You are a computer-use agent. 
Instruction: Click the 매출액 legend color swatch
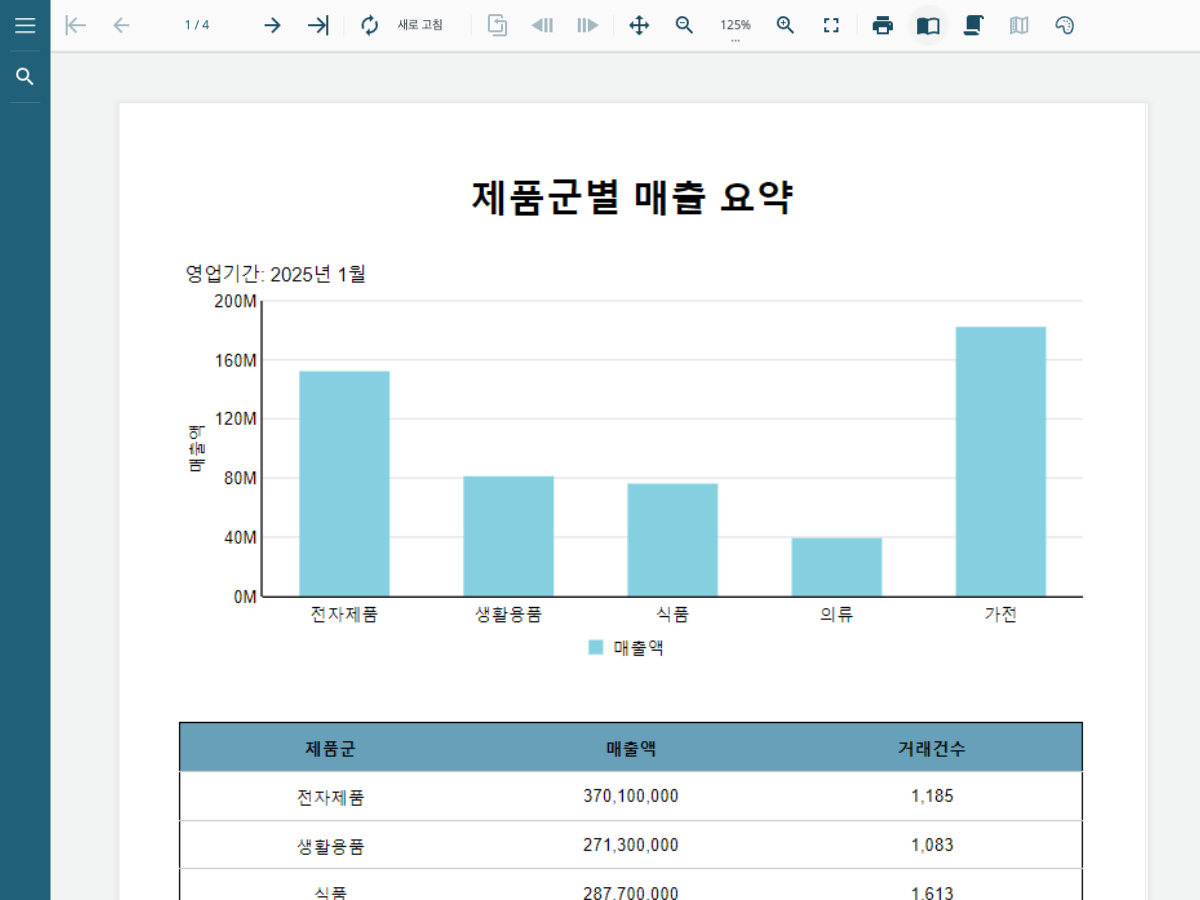[596, 647]
